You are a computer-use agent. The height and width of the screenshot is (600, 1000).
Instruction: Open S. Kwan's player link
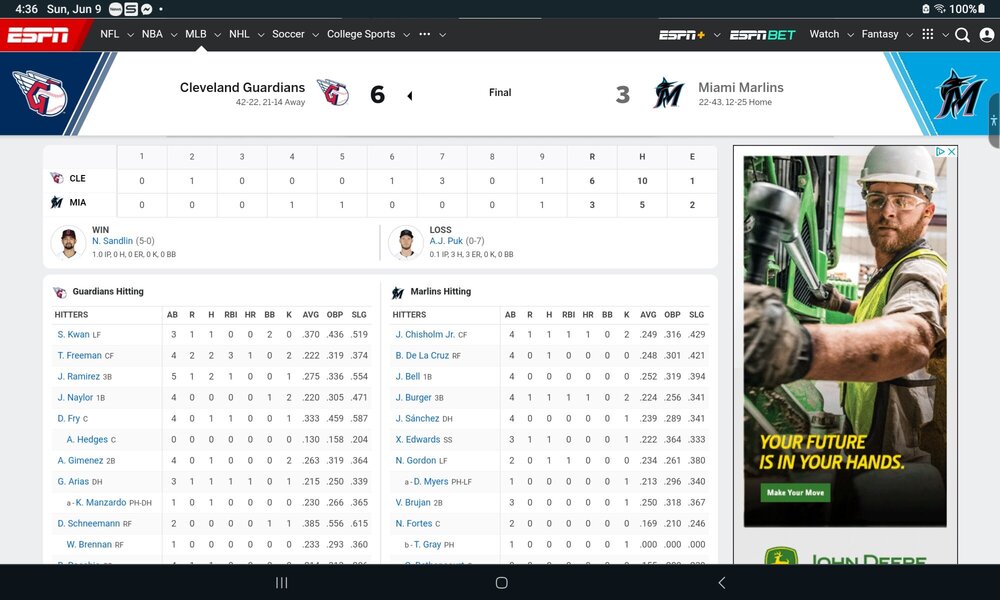[73, 334]
